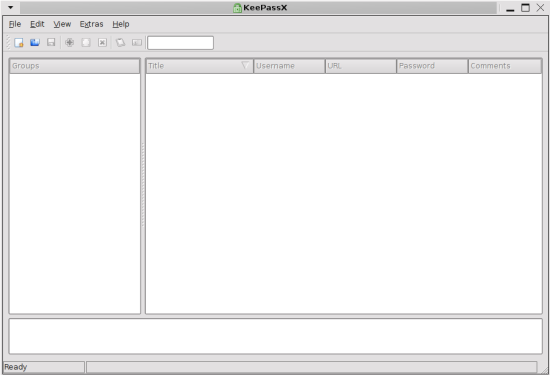Sort entries by Title column header
Viewport: 550px width, 375px height.
(x=199, y=66)
